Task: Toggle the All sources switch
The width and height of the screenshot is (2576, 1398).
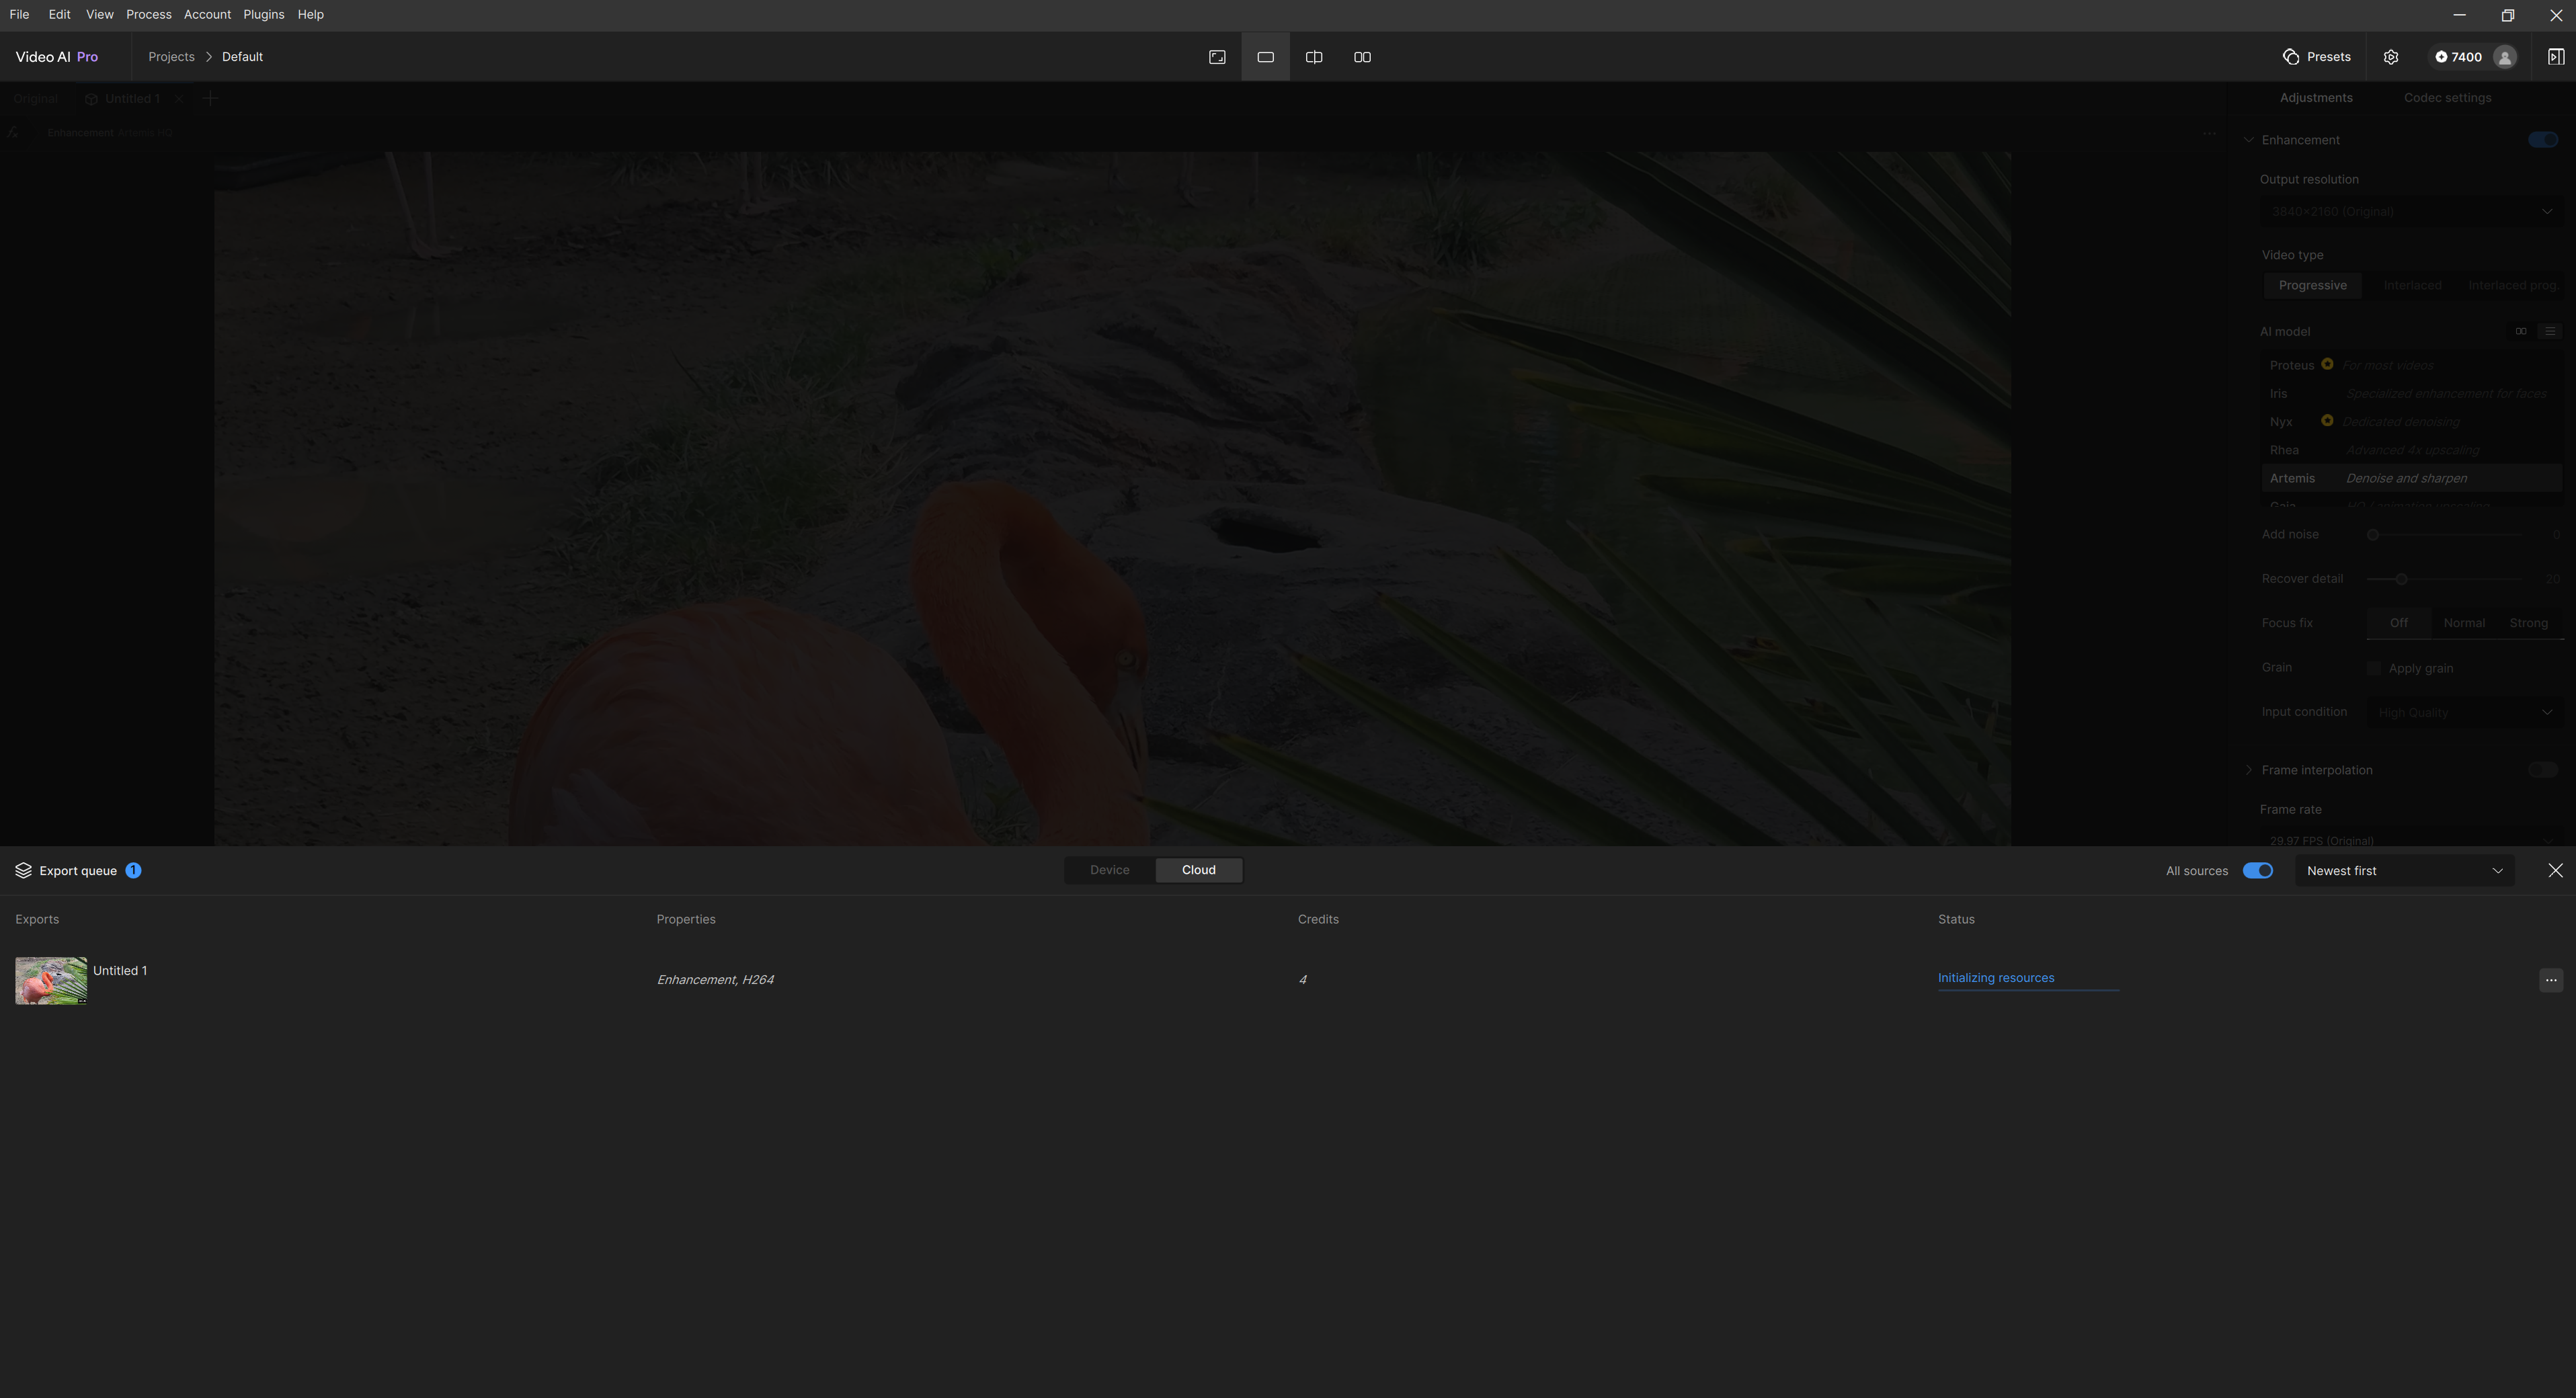Action: click(2257, 871)
